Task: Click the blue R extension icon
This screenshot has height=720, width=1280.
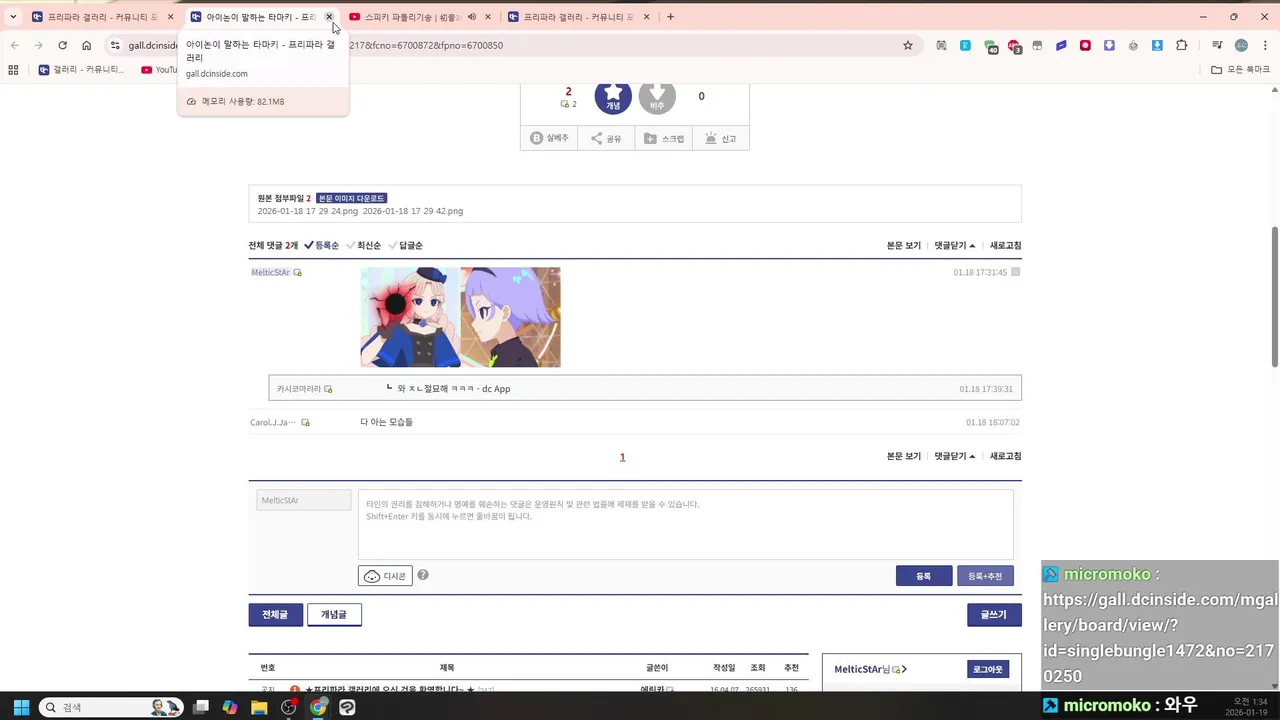Action: point(965,45)
